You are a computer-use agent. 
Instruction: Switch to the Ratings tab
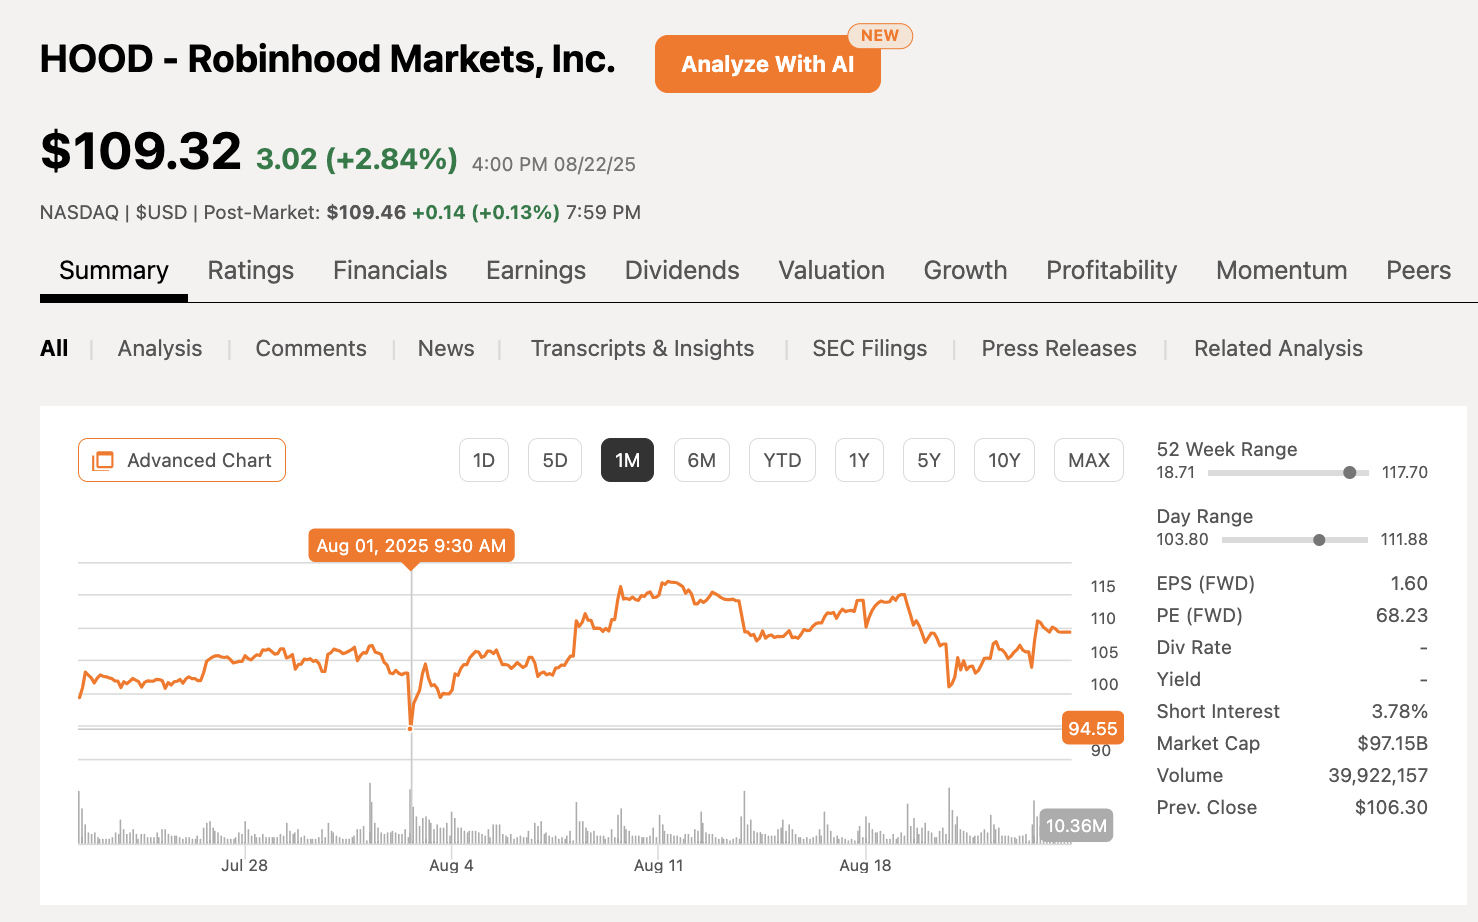tap(250, 270)
